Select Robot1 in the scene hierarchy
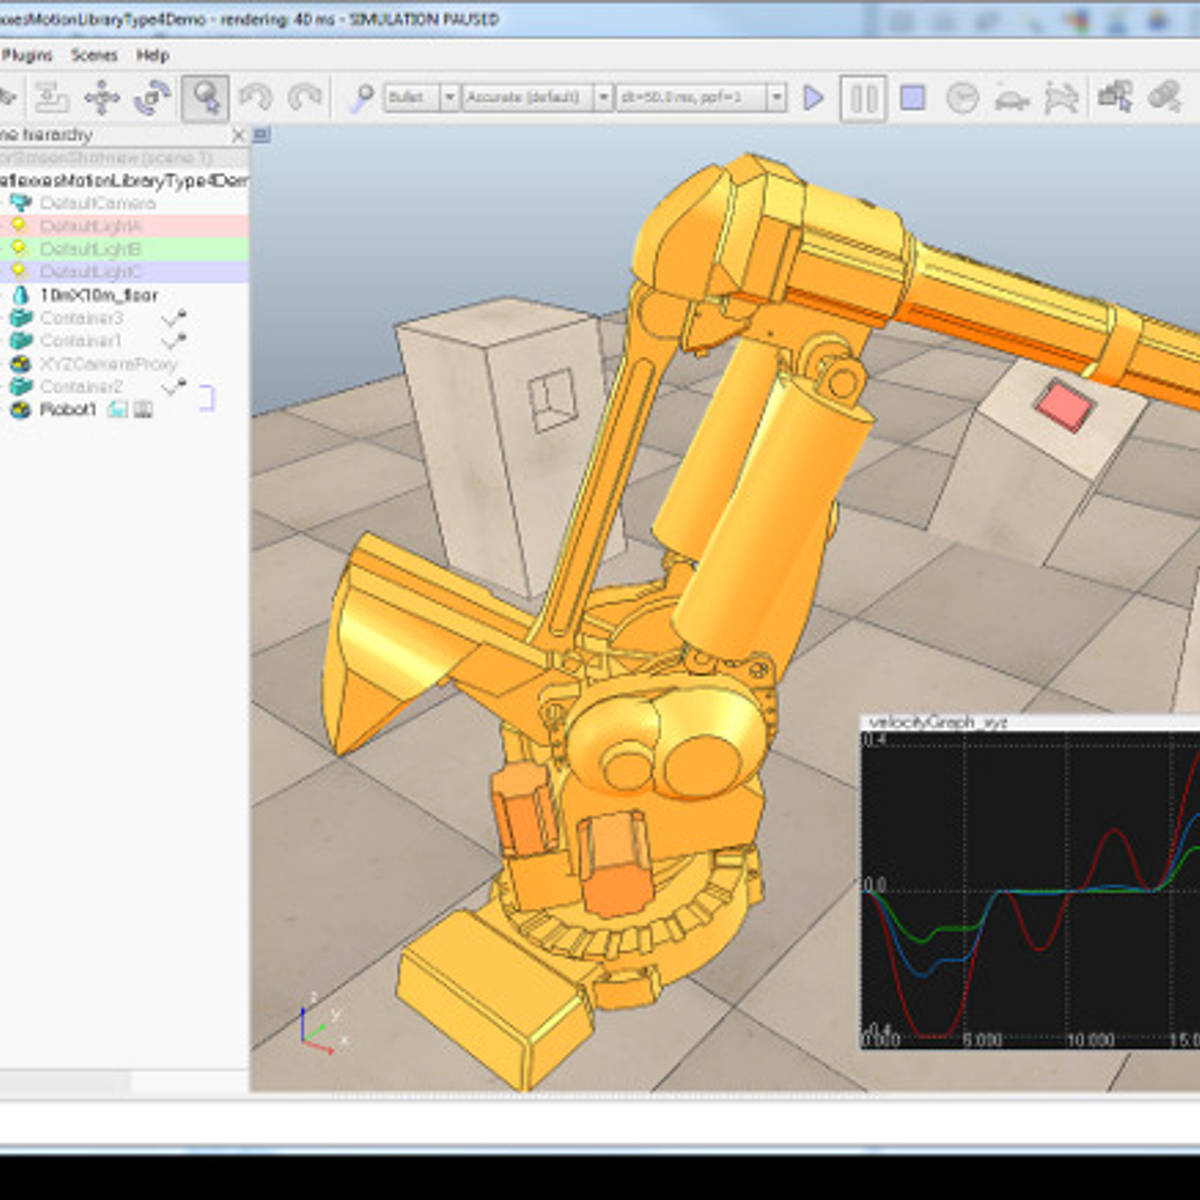 coord(68,410)
